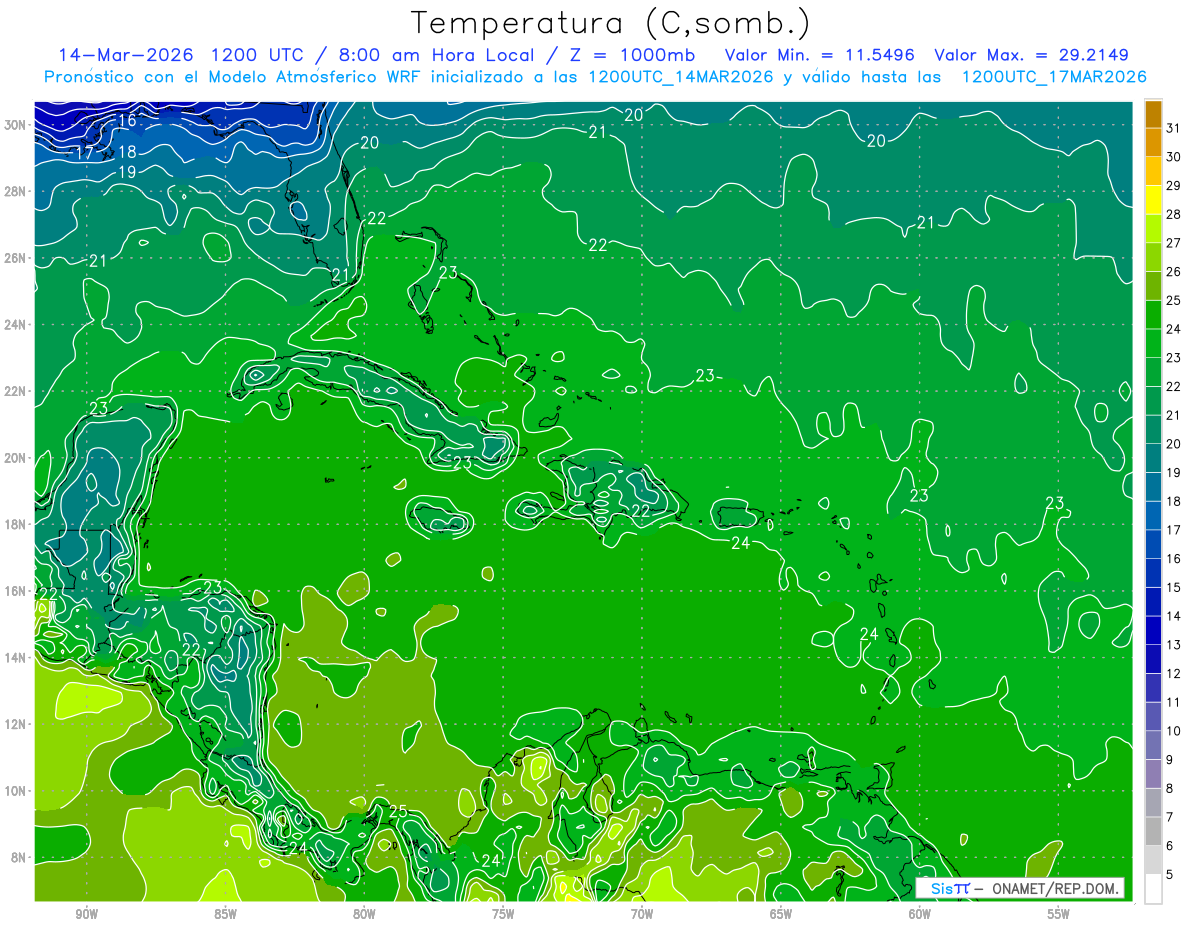Viewport: 1200px width, 927px height.
Task: Click the 60W longitude axis label
Action: click(920, 914)
